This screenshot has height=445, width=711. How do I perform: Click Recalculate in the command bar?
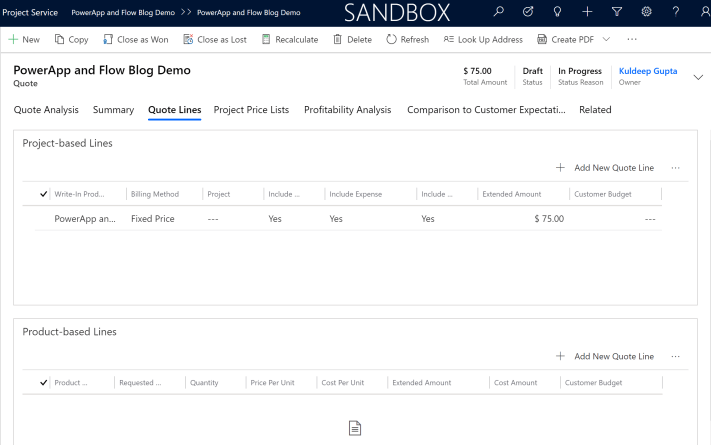click(289, 39)
